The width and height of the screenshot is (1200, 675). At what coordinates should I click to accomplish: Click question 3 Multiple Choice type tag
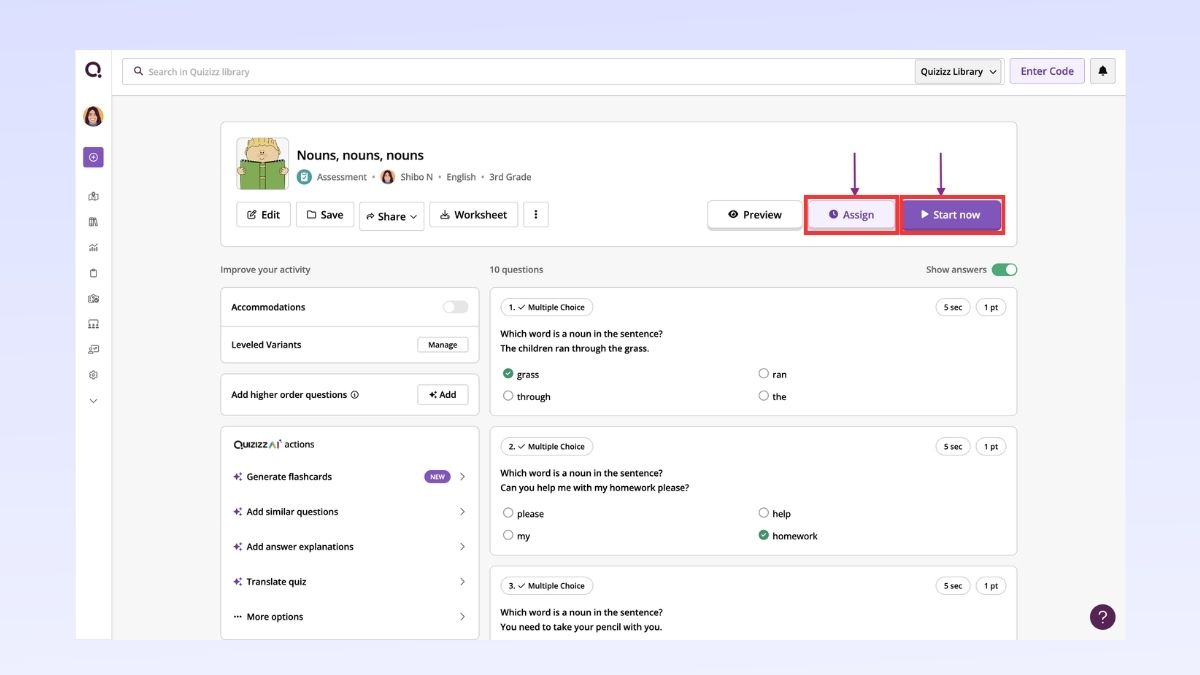(546, 586)
